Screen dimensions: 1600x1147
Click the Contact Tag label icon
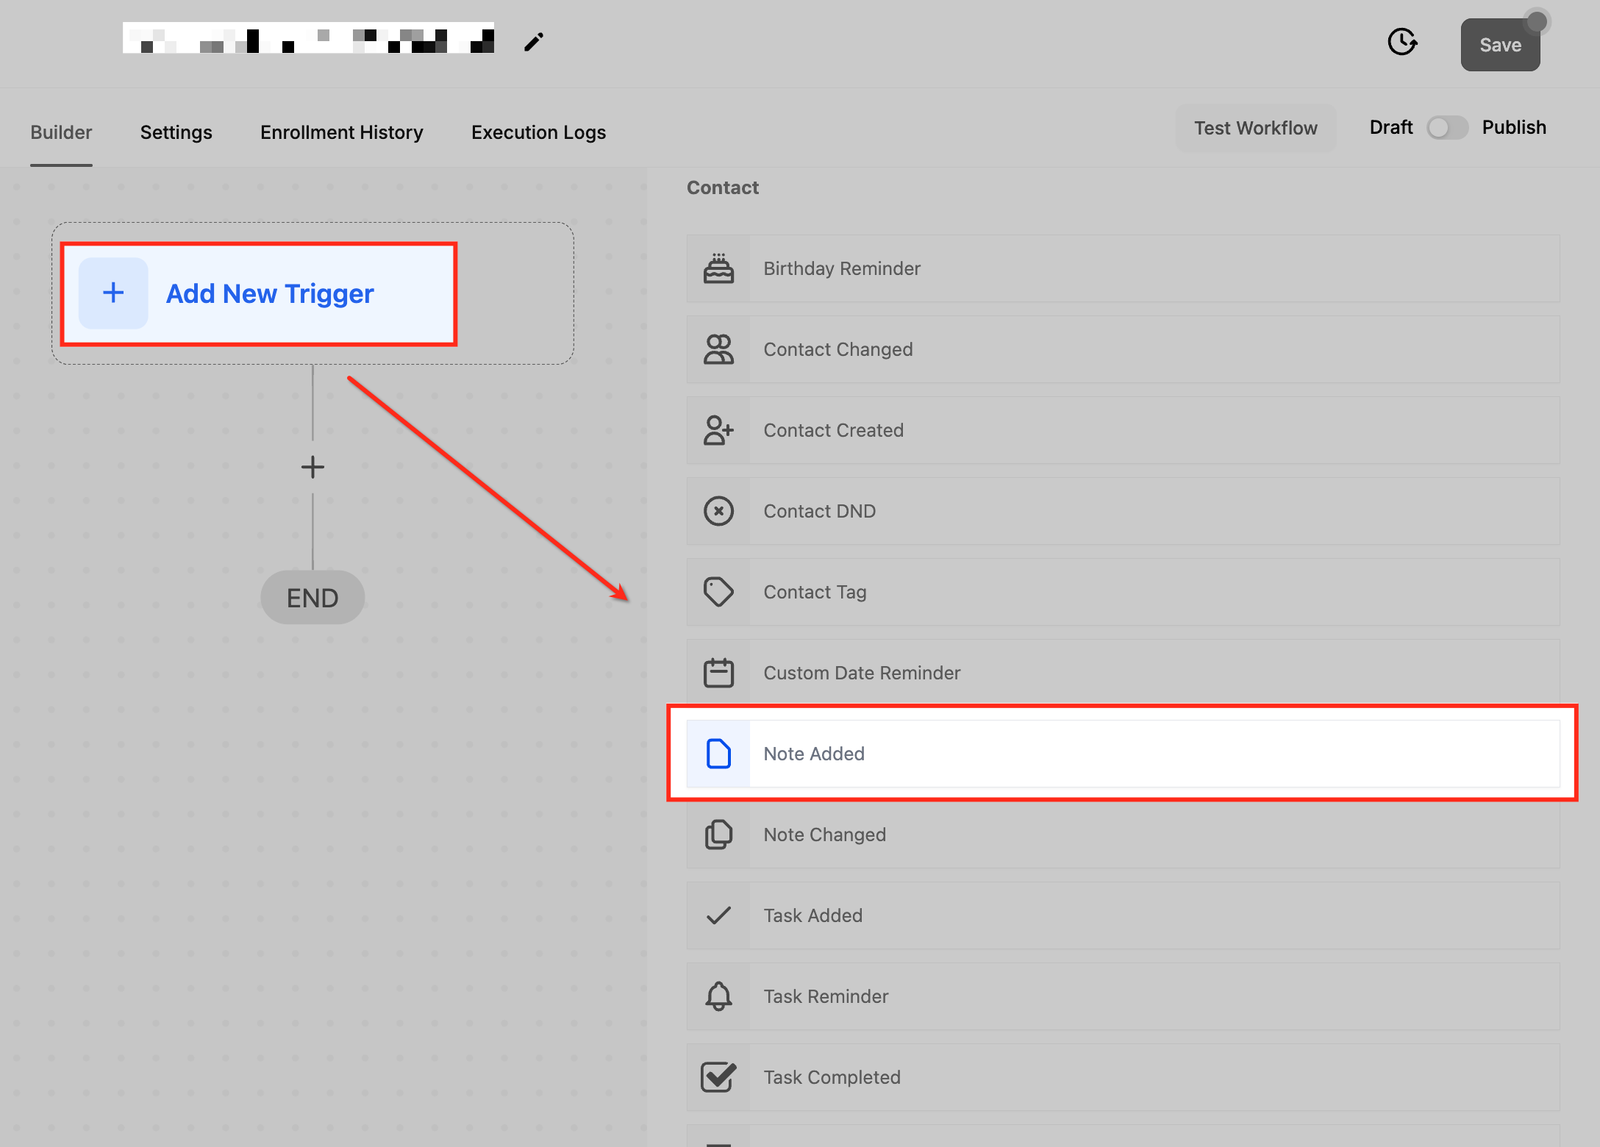(x=718, y=592)
